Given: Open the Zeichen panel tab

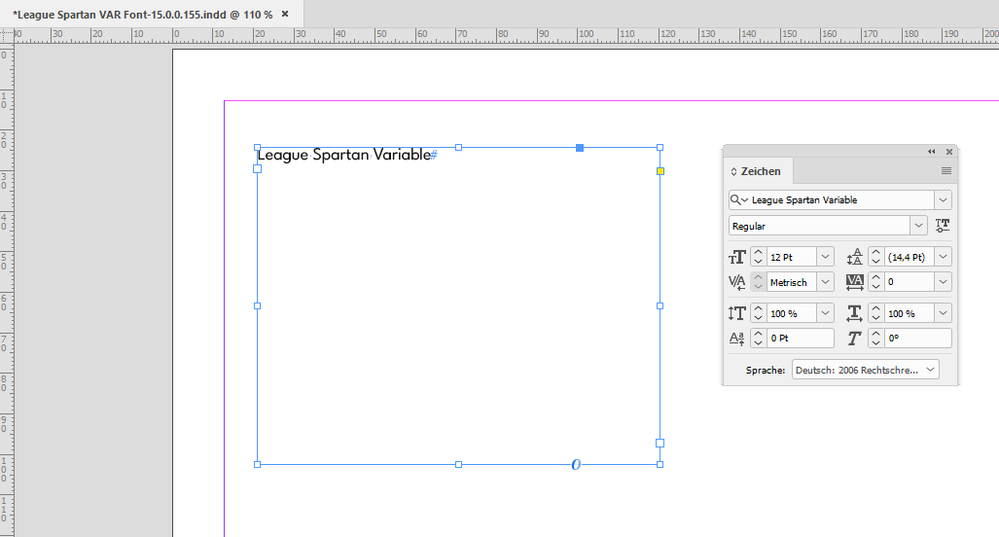Looking at the screenshot, I should pyautogui.click(x=760, y=171).
